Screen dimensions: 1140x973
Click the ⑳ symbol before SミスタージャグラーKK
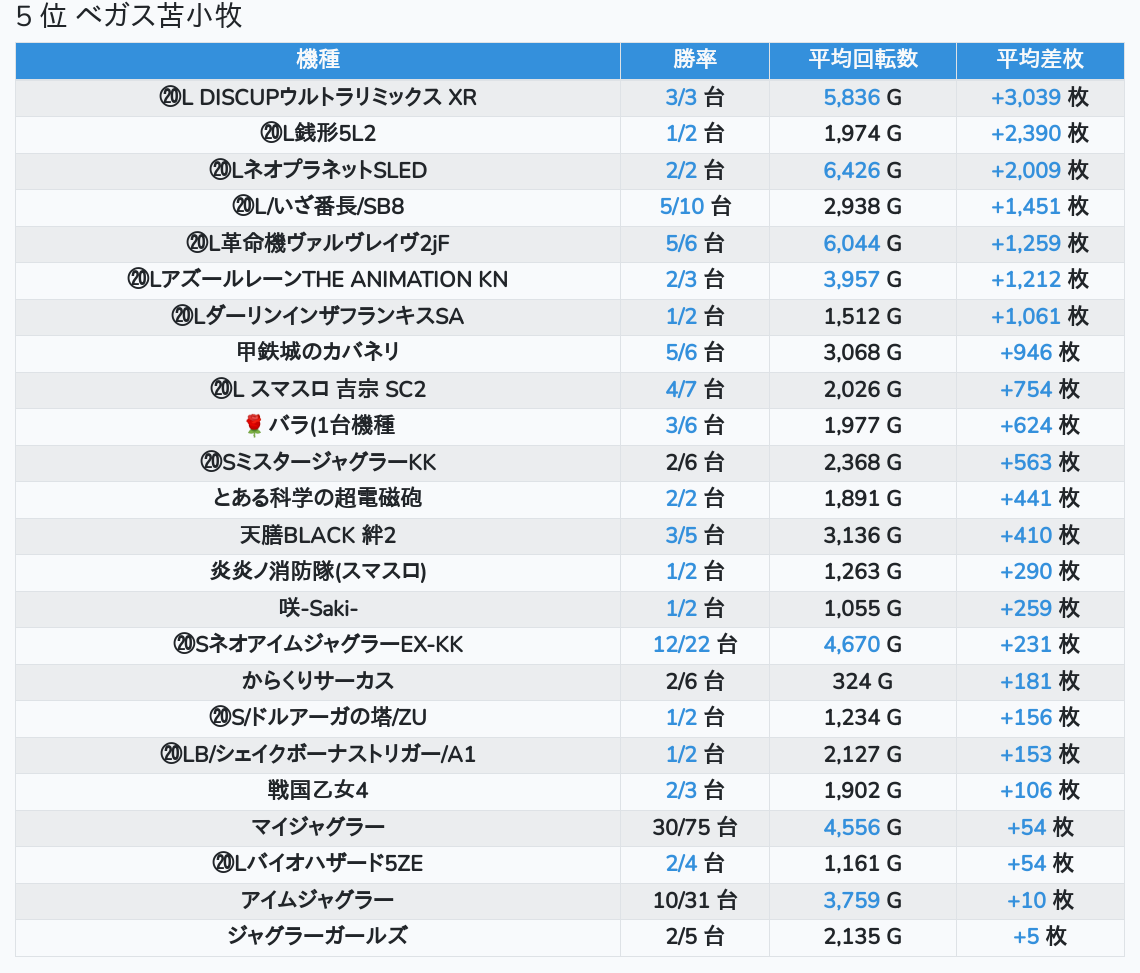coord(210,462)
